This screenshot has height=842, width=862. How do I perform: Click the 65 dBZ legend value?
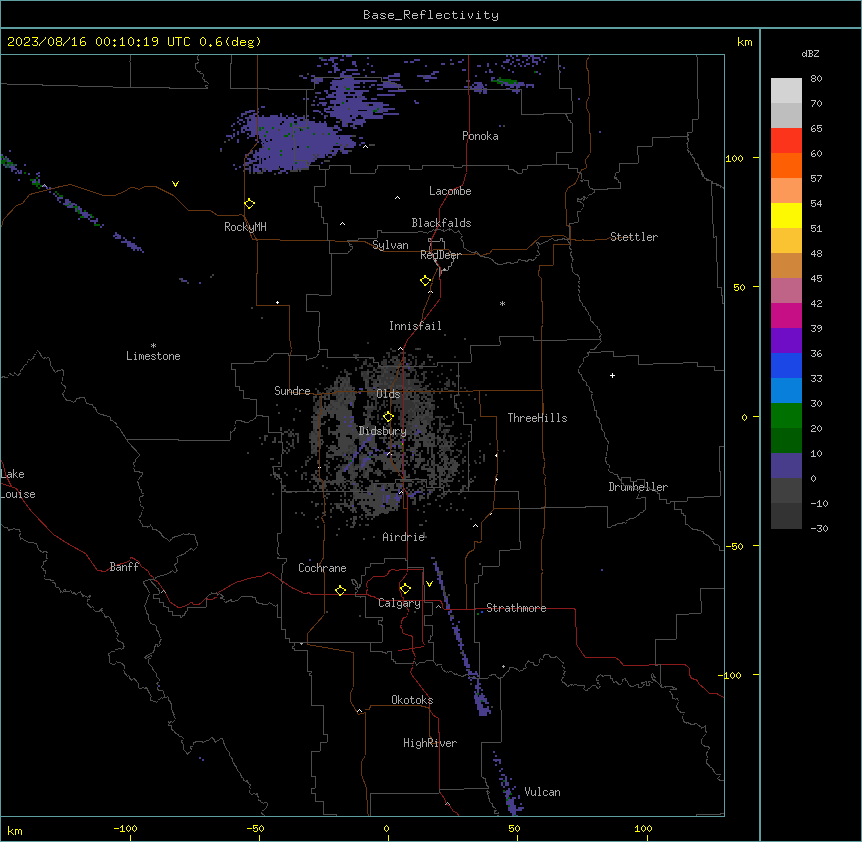[816, 129]
